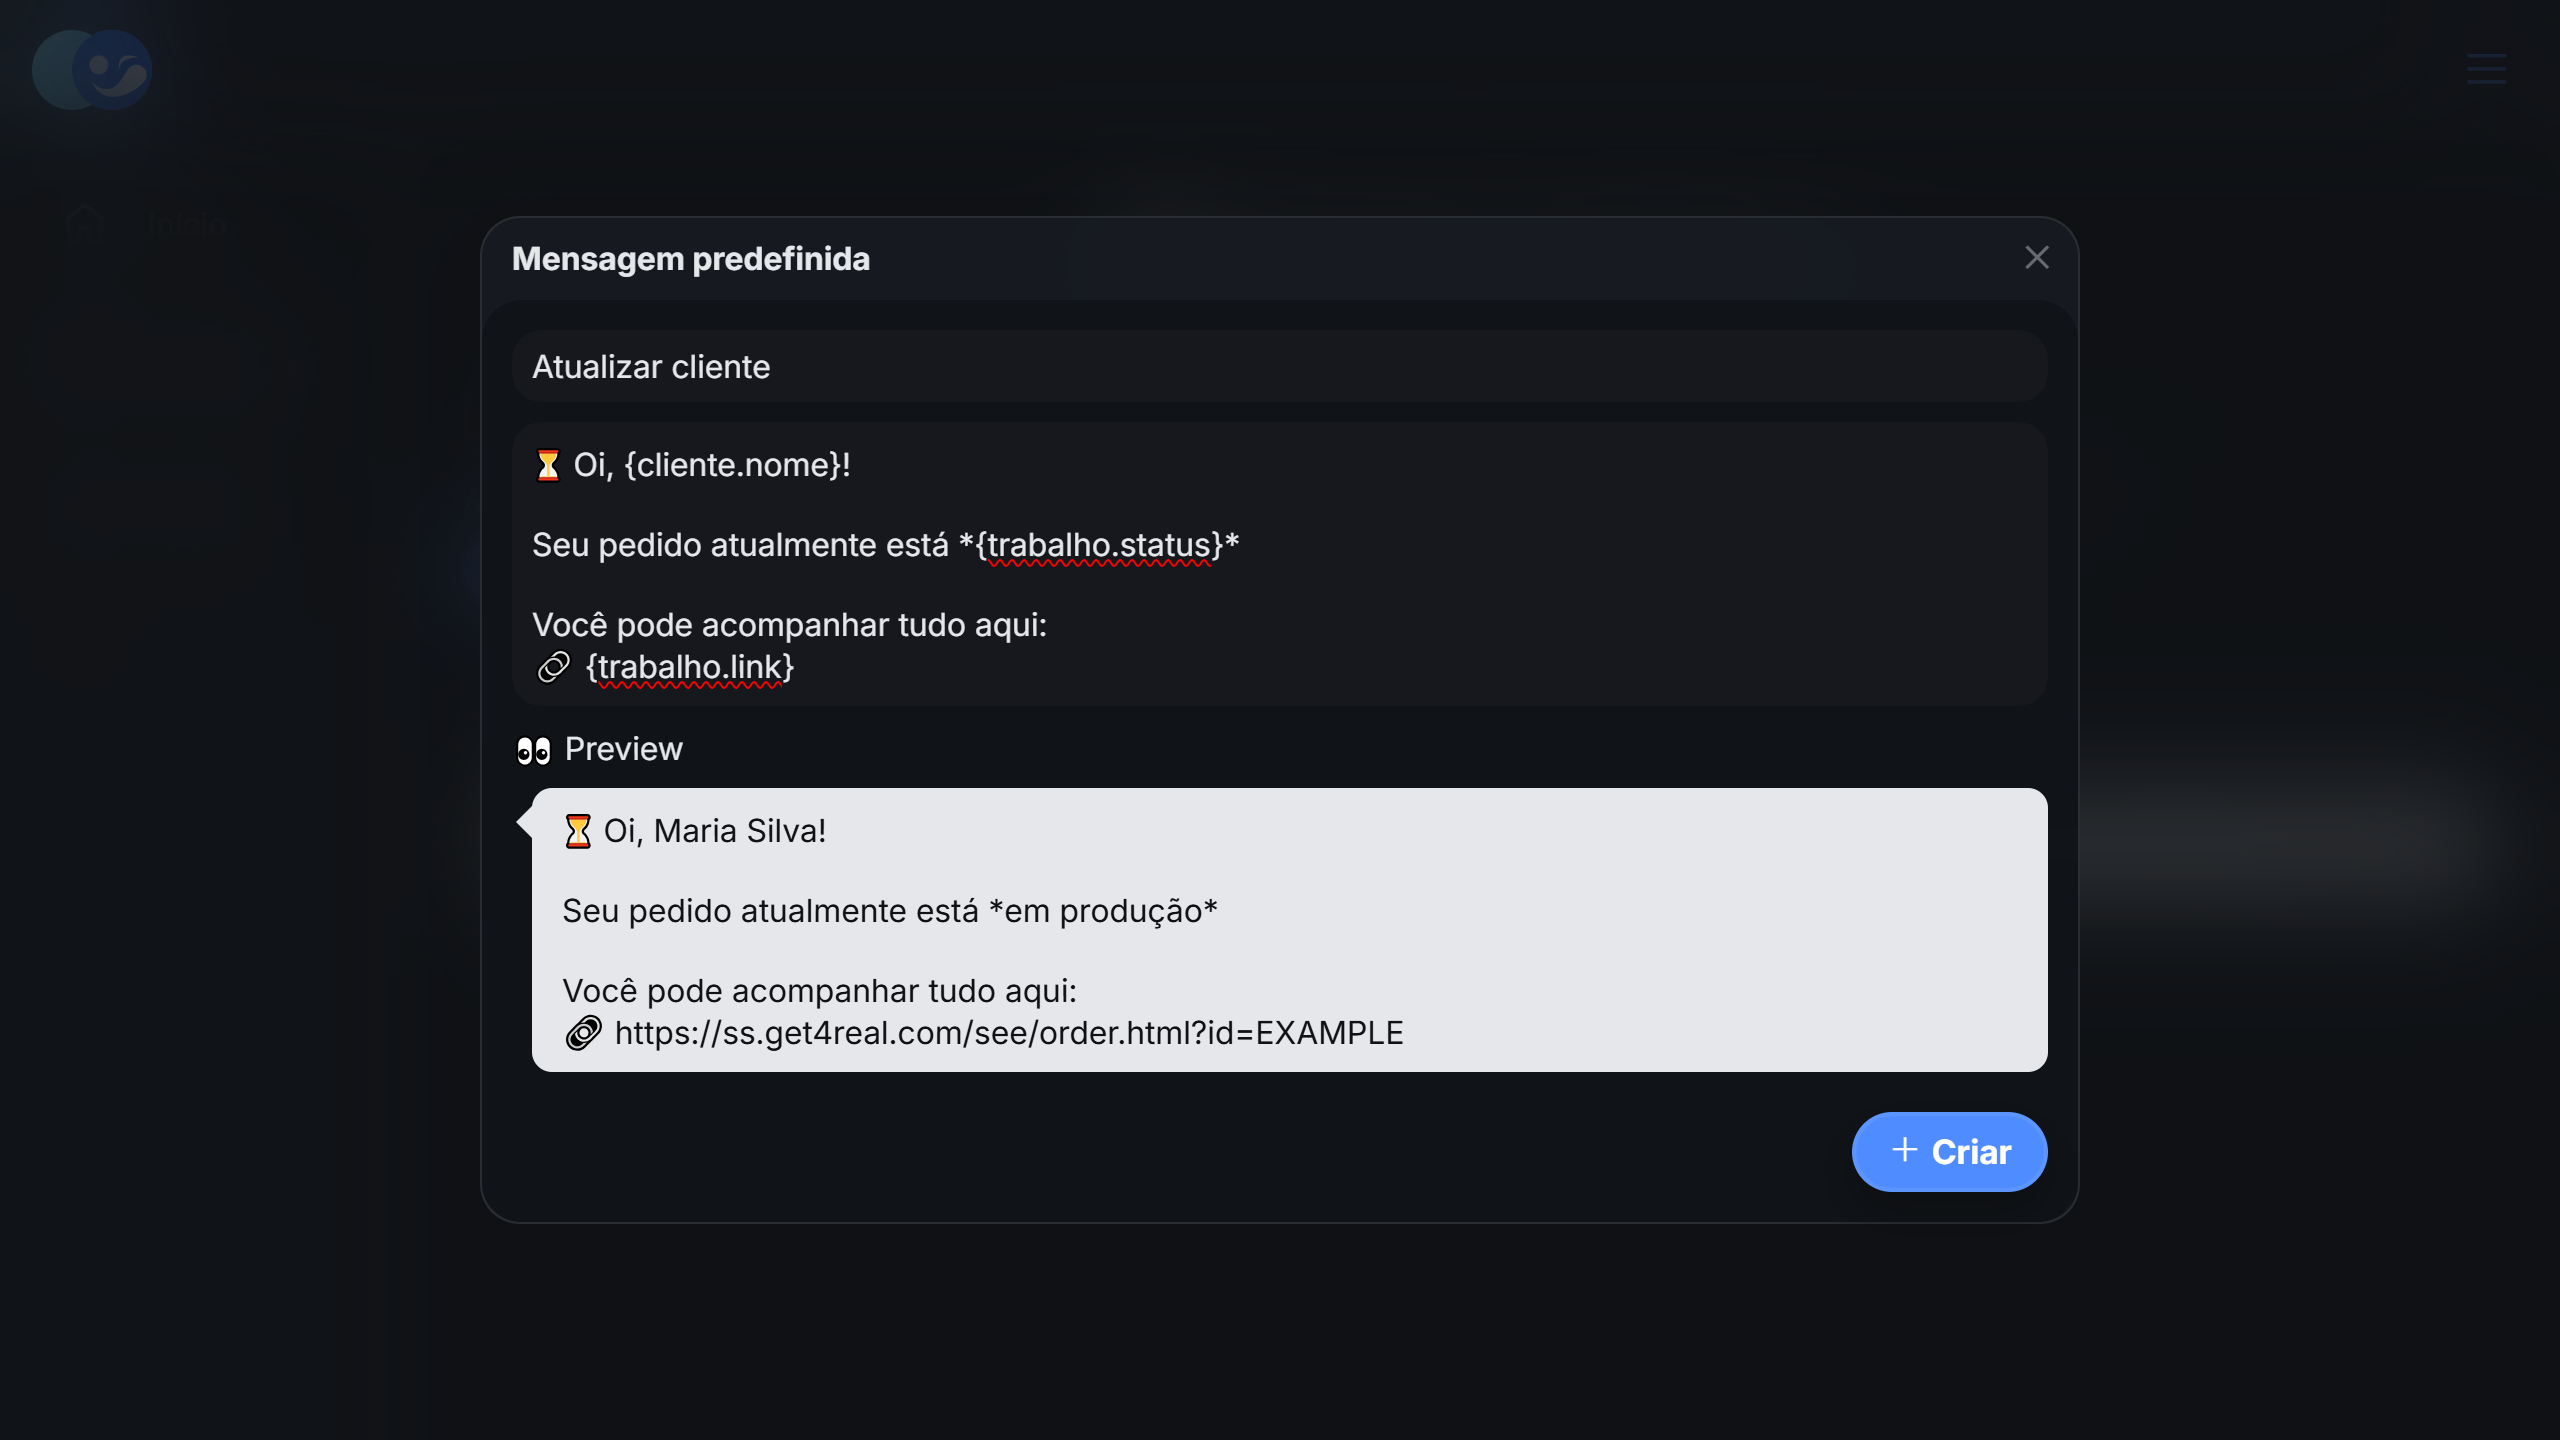The image size is (2560, 1440).
Task: Click the Preview section label
Action: coord(623,749)
